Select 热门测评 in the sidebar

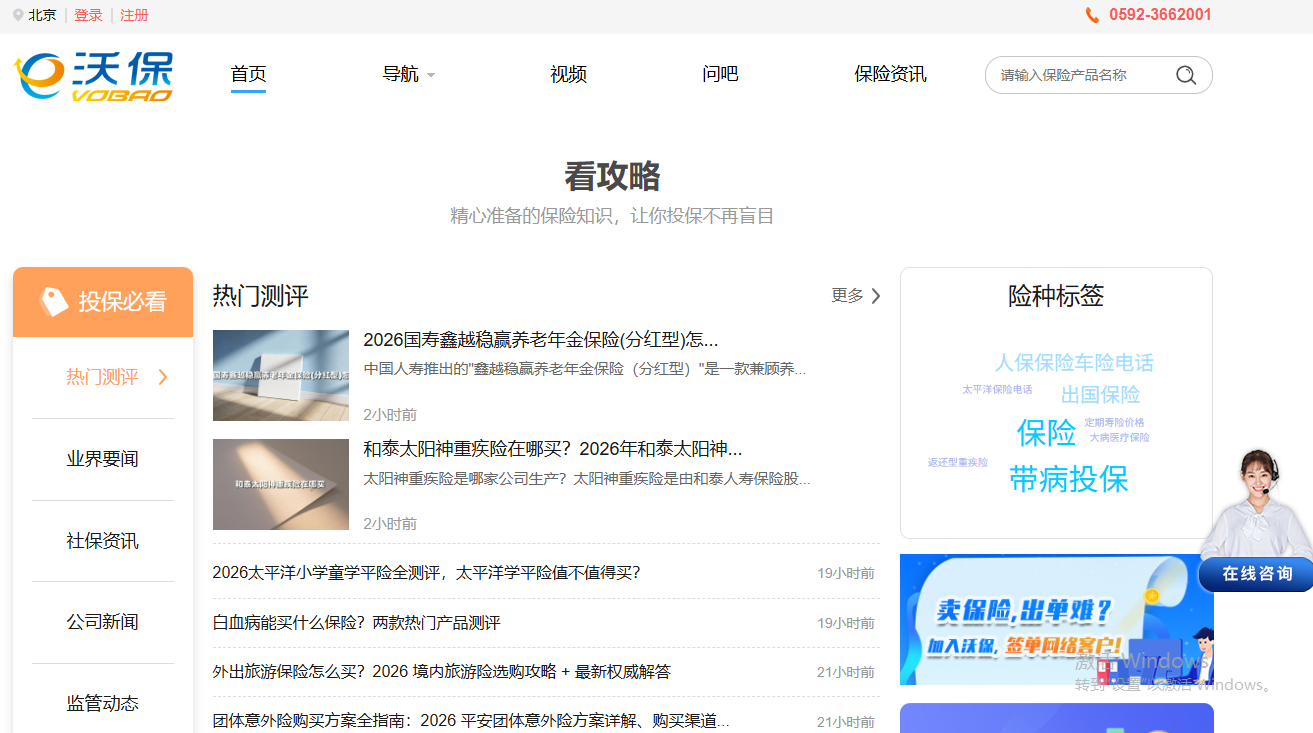(x=102, y=377)
